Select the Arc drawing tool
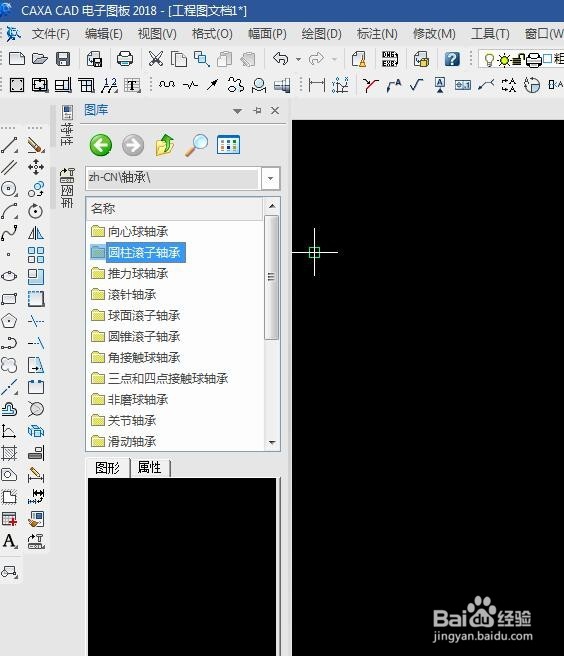564x656 pixels. click(x=9, y=211)
